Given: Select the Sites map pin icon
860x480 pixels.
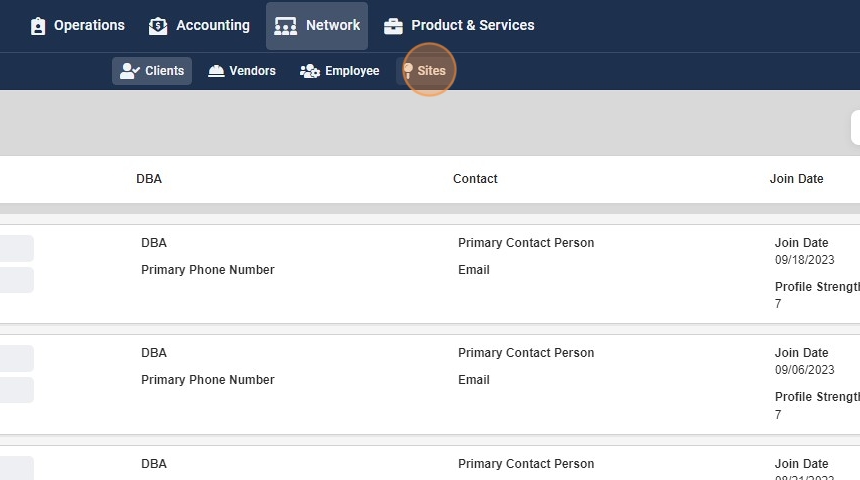Looking at the screenshot, I should pyautogui.click(x=408, y=71).
